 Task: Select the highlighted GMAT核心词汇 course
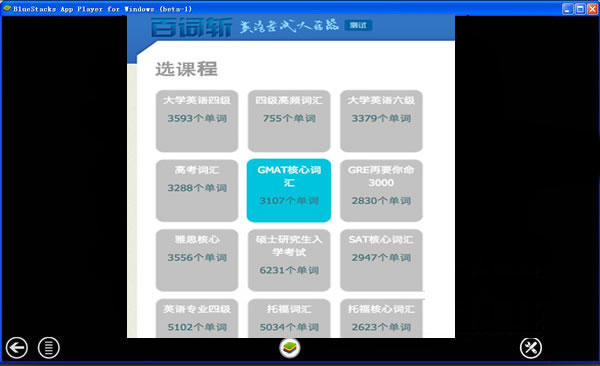pyautogui.click(x=289, y=191)
